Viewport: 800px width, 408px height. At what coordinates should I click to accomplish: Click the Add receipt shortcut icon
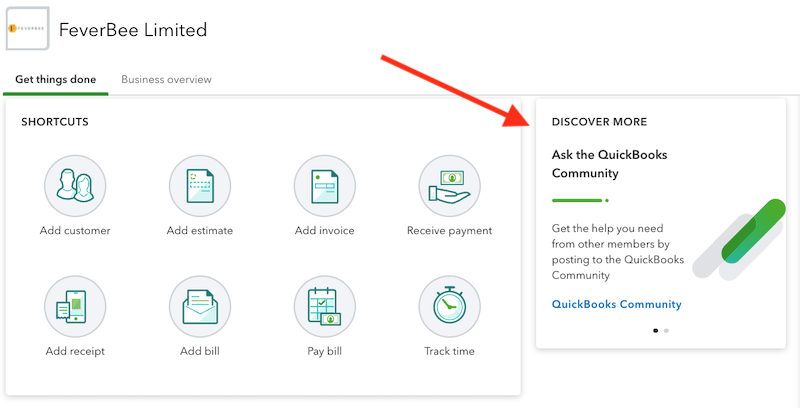tap(75, 307)
